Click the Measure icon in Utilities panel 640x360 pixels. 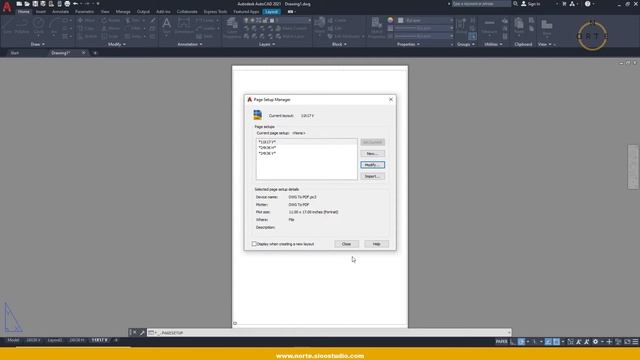(x=489, y=25)
